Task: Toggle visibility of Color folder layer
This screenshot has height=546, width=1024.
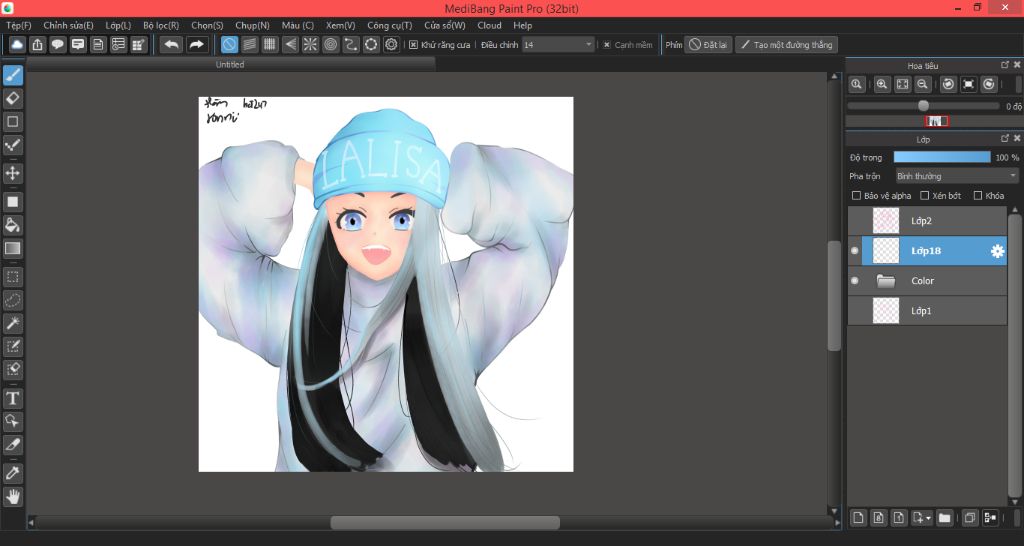Action: (855, 281)
